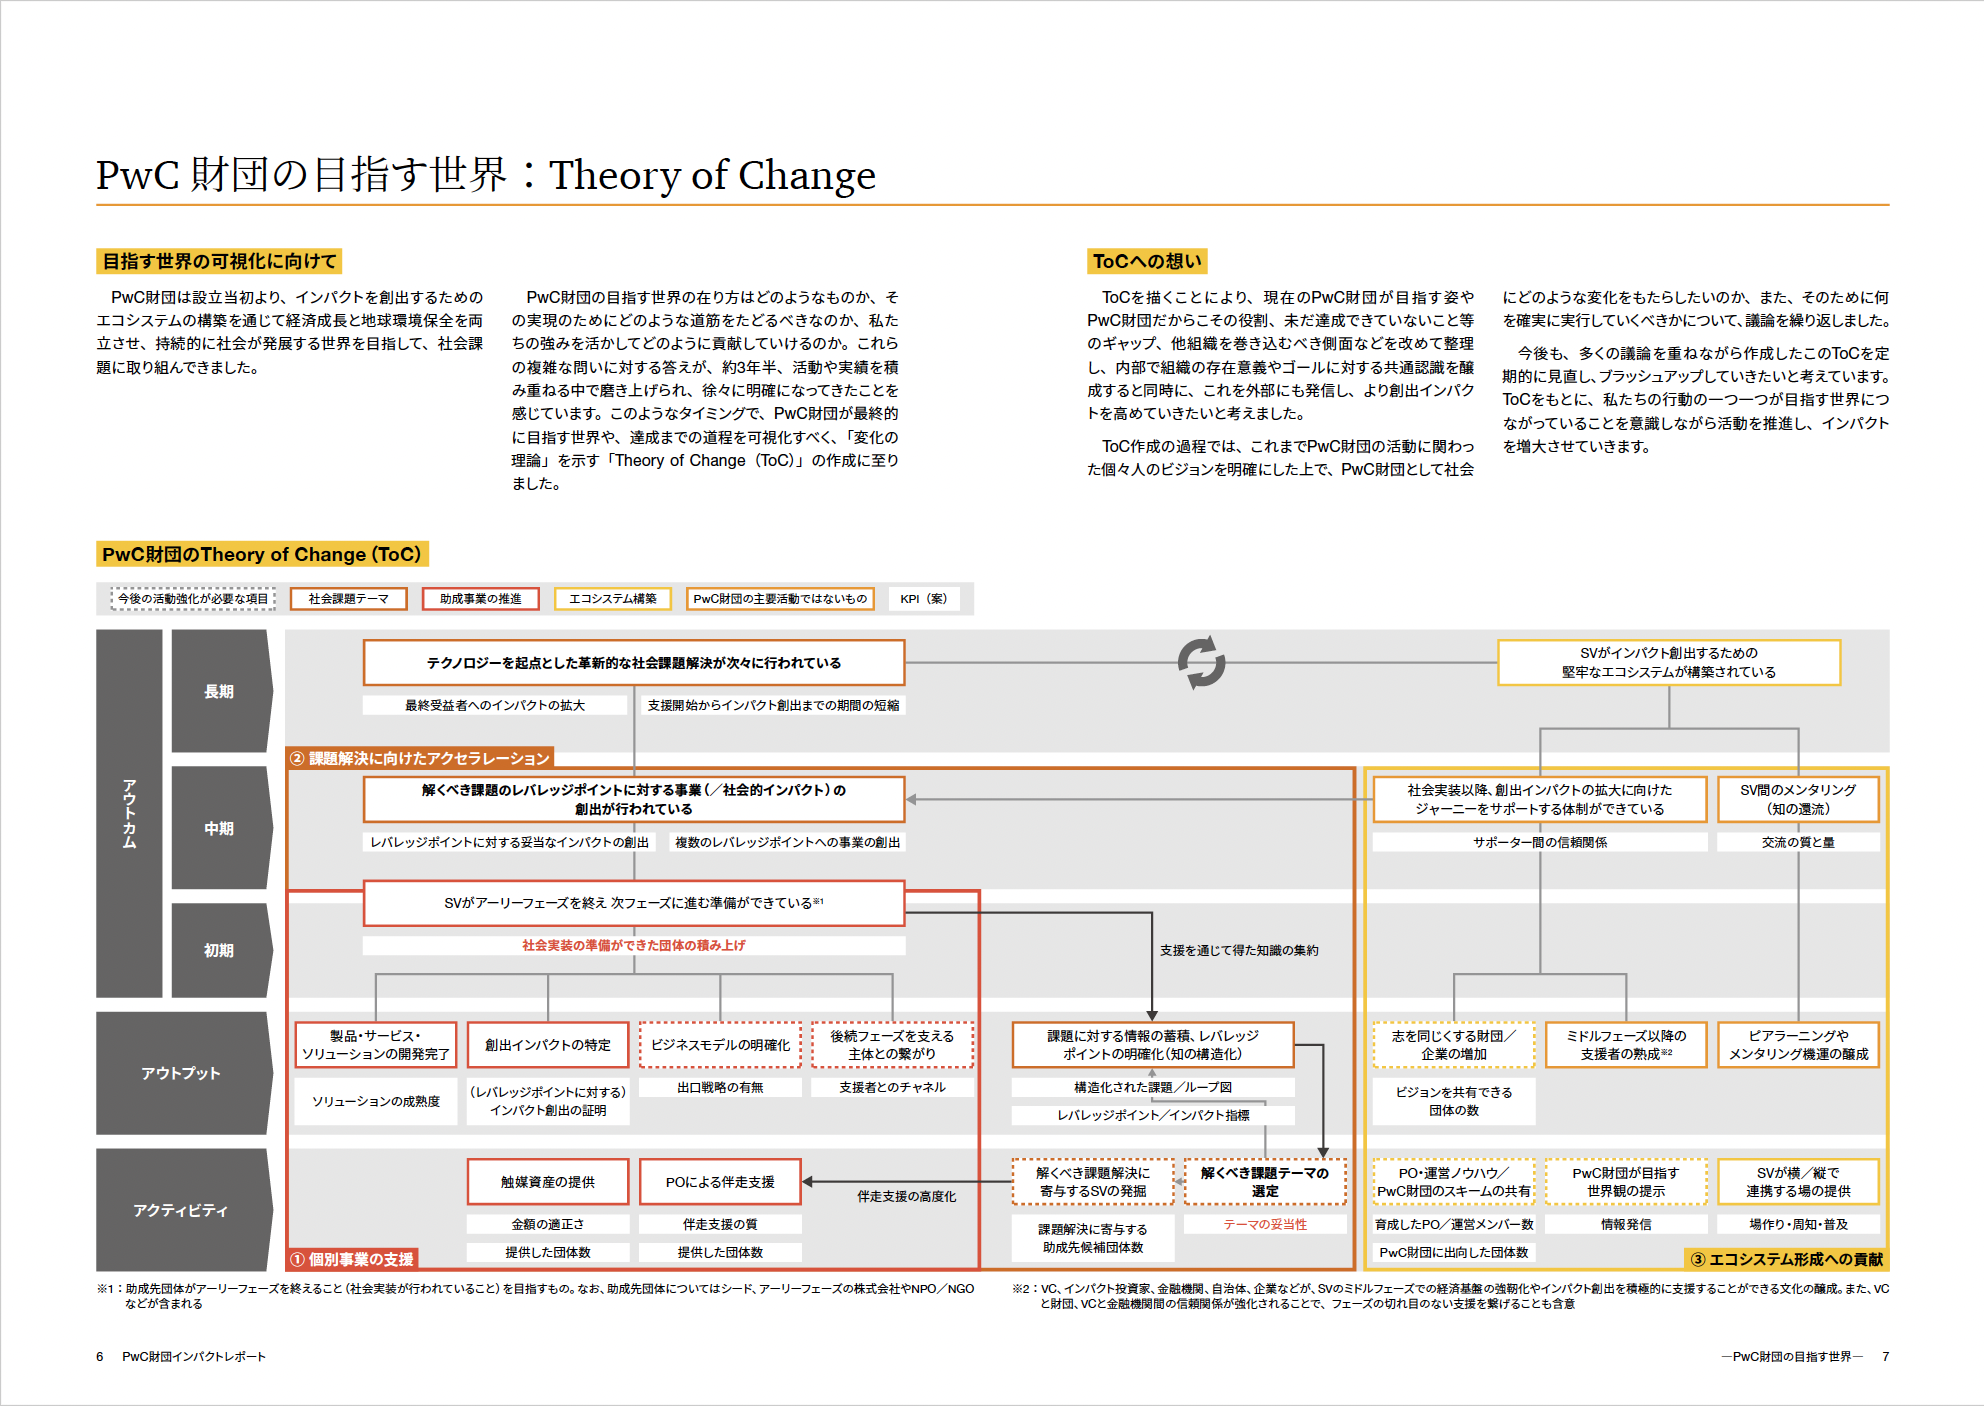
Task: Click the 目指す世界の可視化に向けて heading
Action: 220,261
